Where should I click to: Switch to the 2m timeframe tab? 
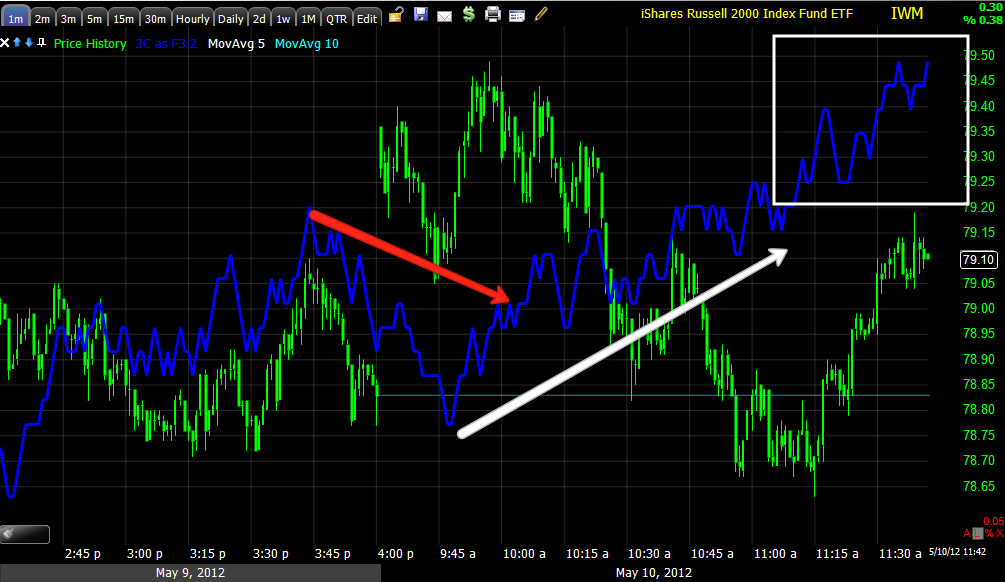click(42, 18)
